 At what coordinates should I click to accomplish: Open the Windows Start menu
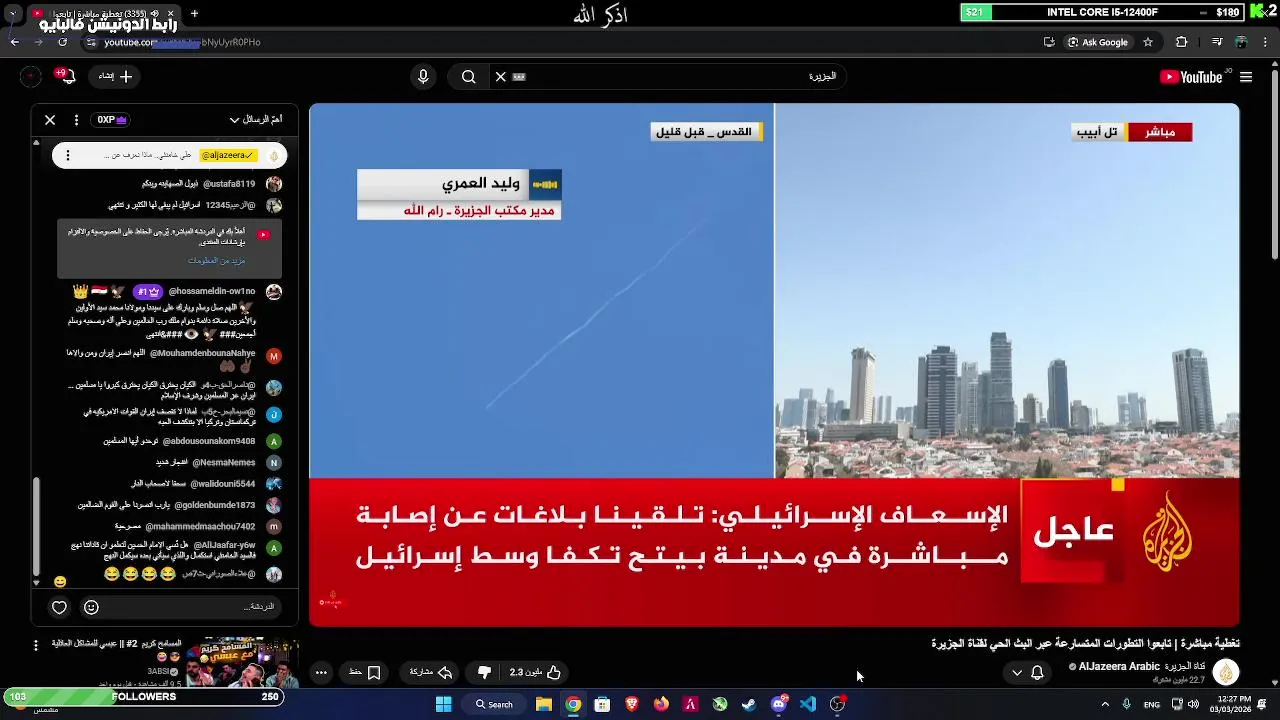(x=444, y=704)
